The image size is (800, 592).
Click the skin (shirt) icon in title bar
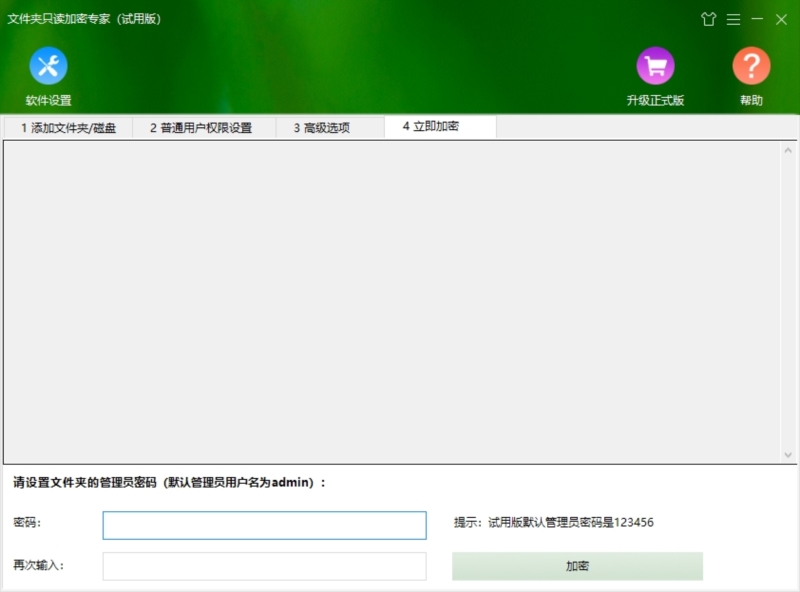[709, 19]
